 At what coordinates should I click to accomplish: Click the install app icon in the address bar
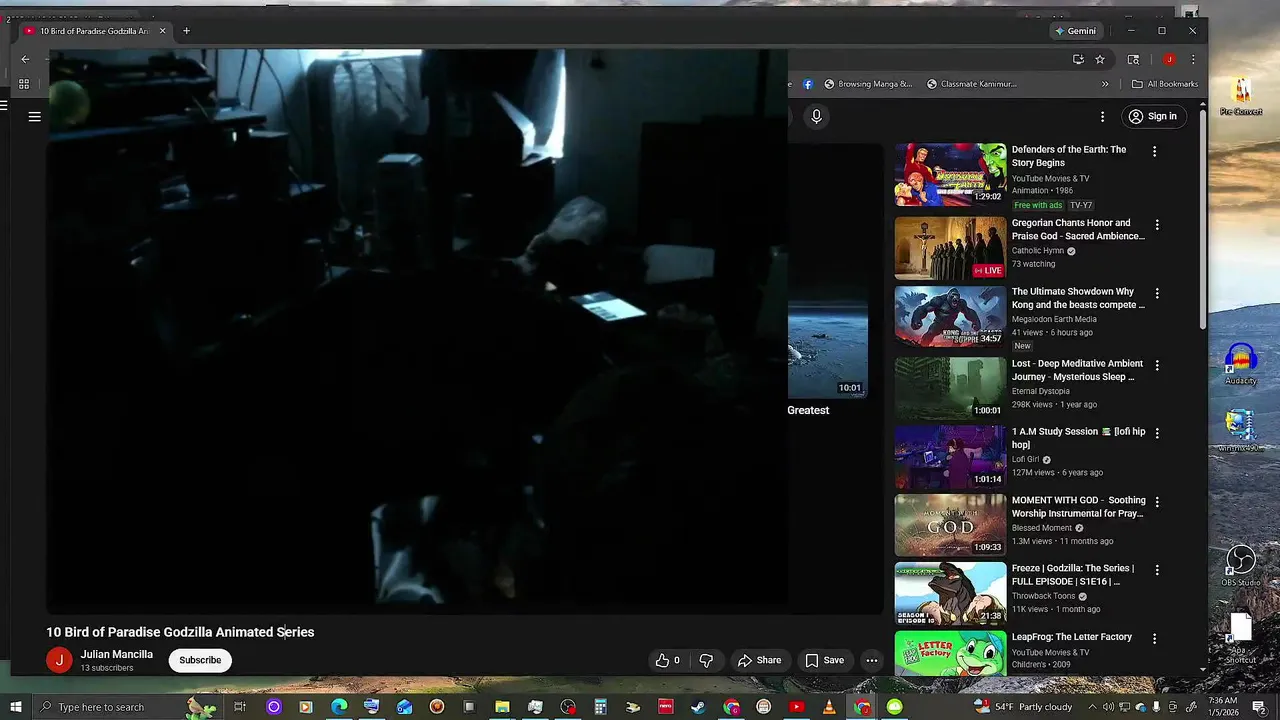[x=1078, y=59]
